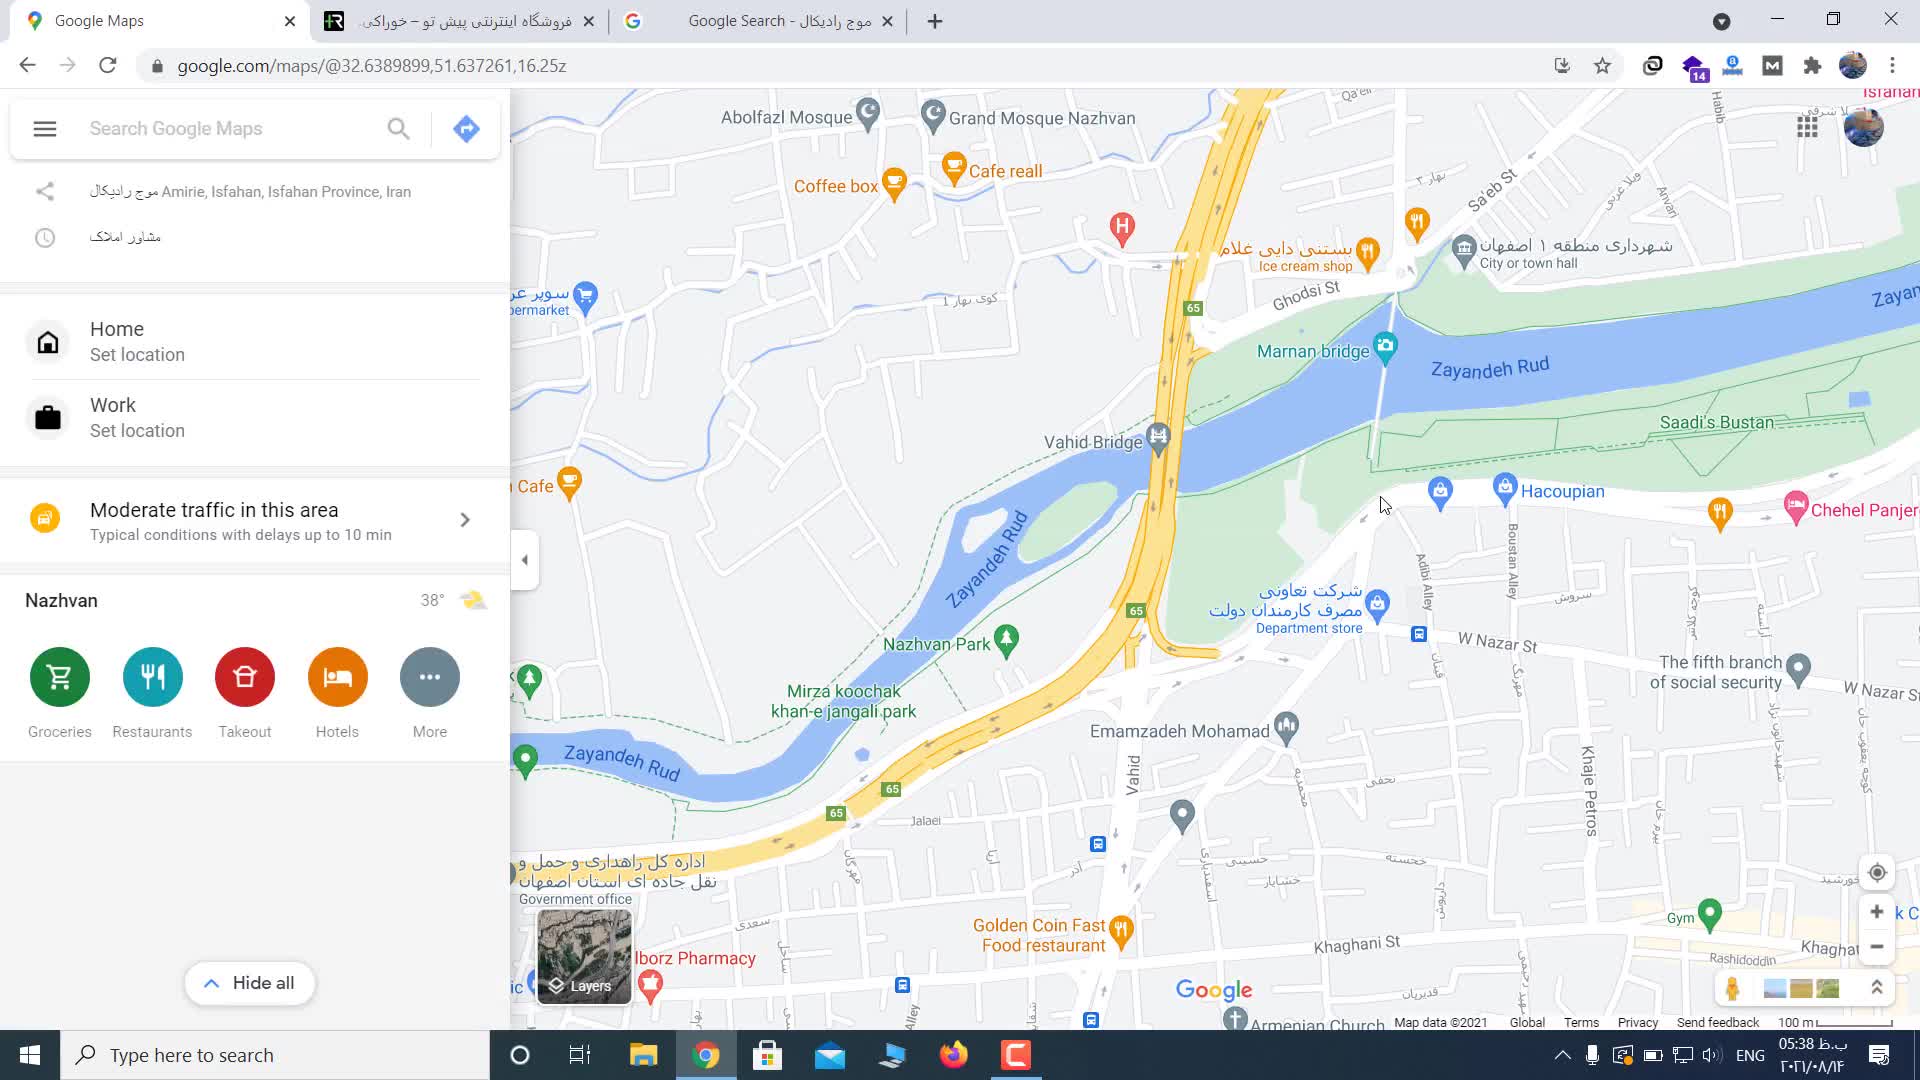Open the Google apps grid
The image size is (1920, 1080).
(1807, 127)
